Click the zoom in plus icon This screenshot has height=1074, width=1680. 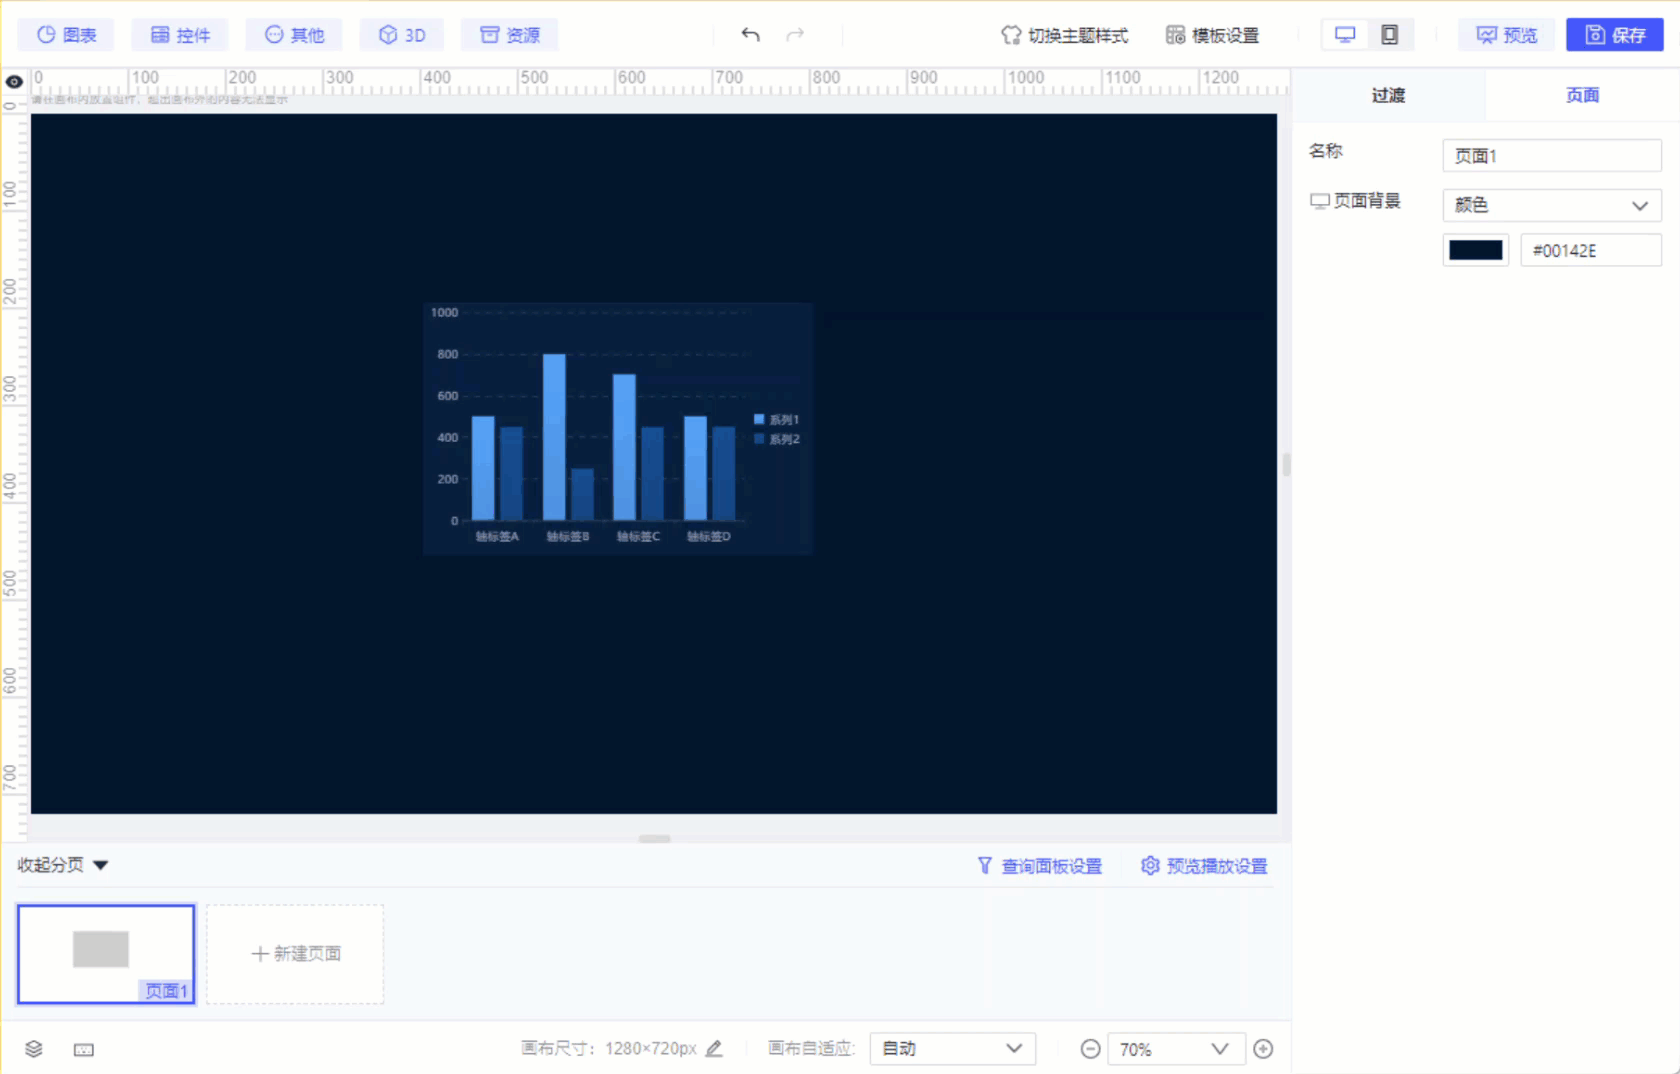coord(1263,1049)
